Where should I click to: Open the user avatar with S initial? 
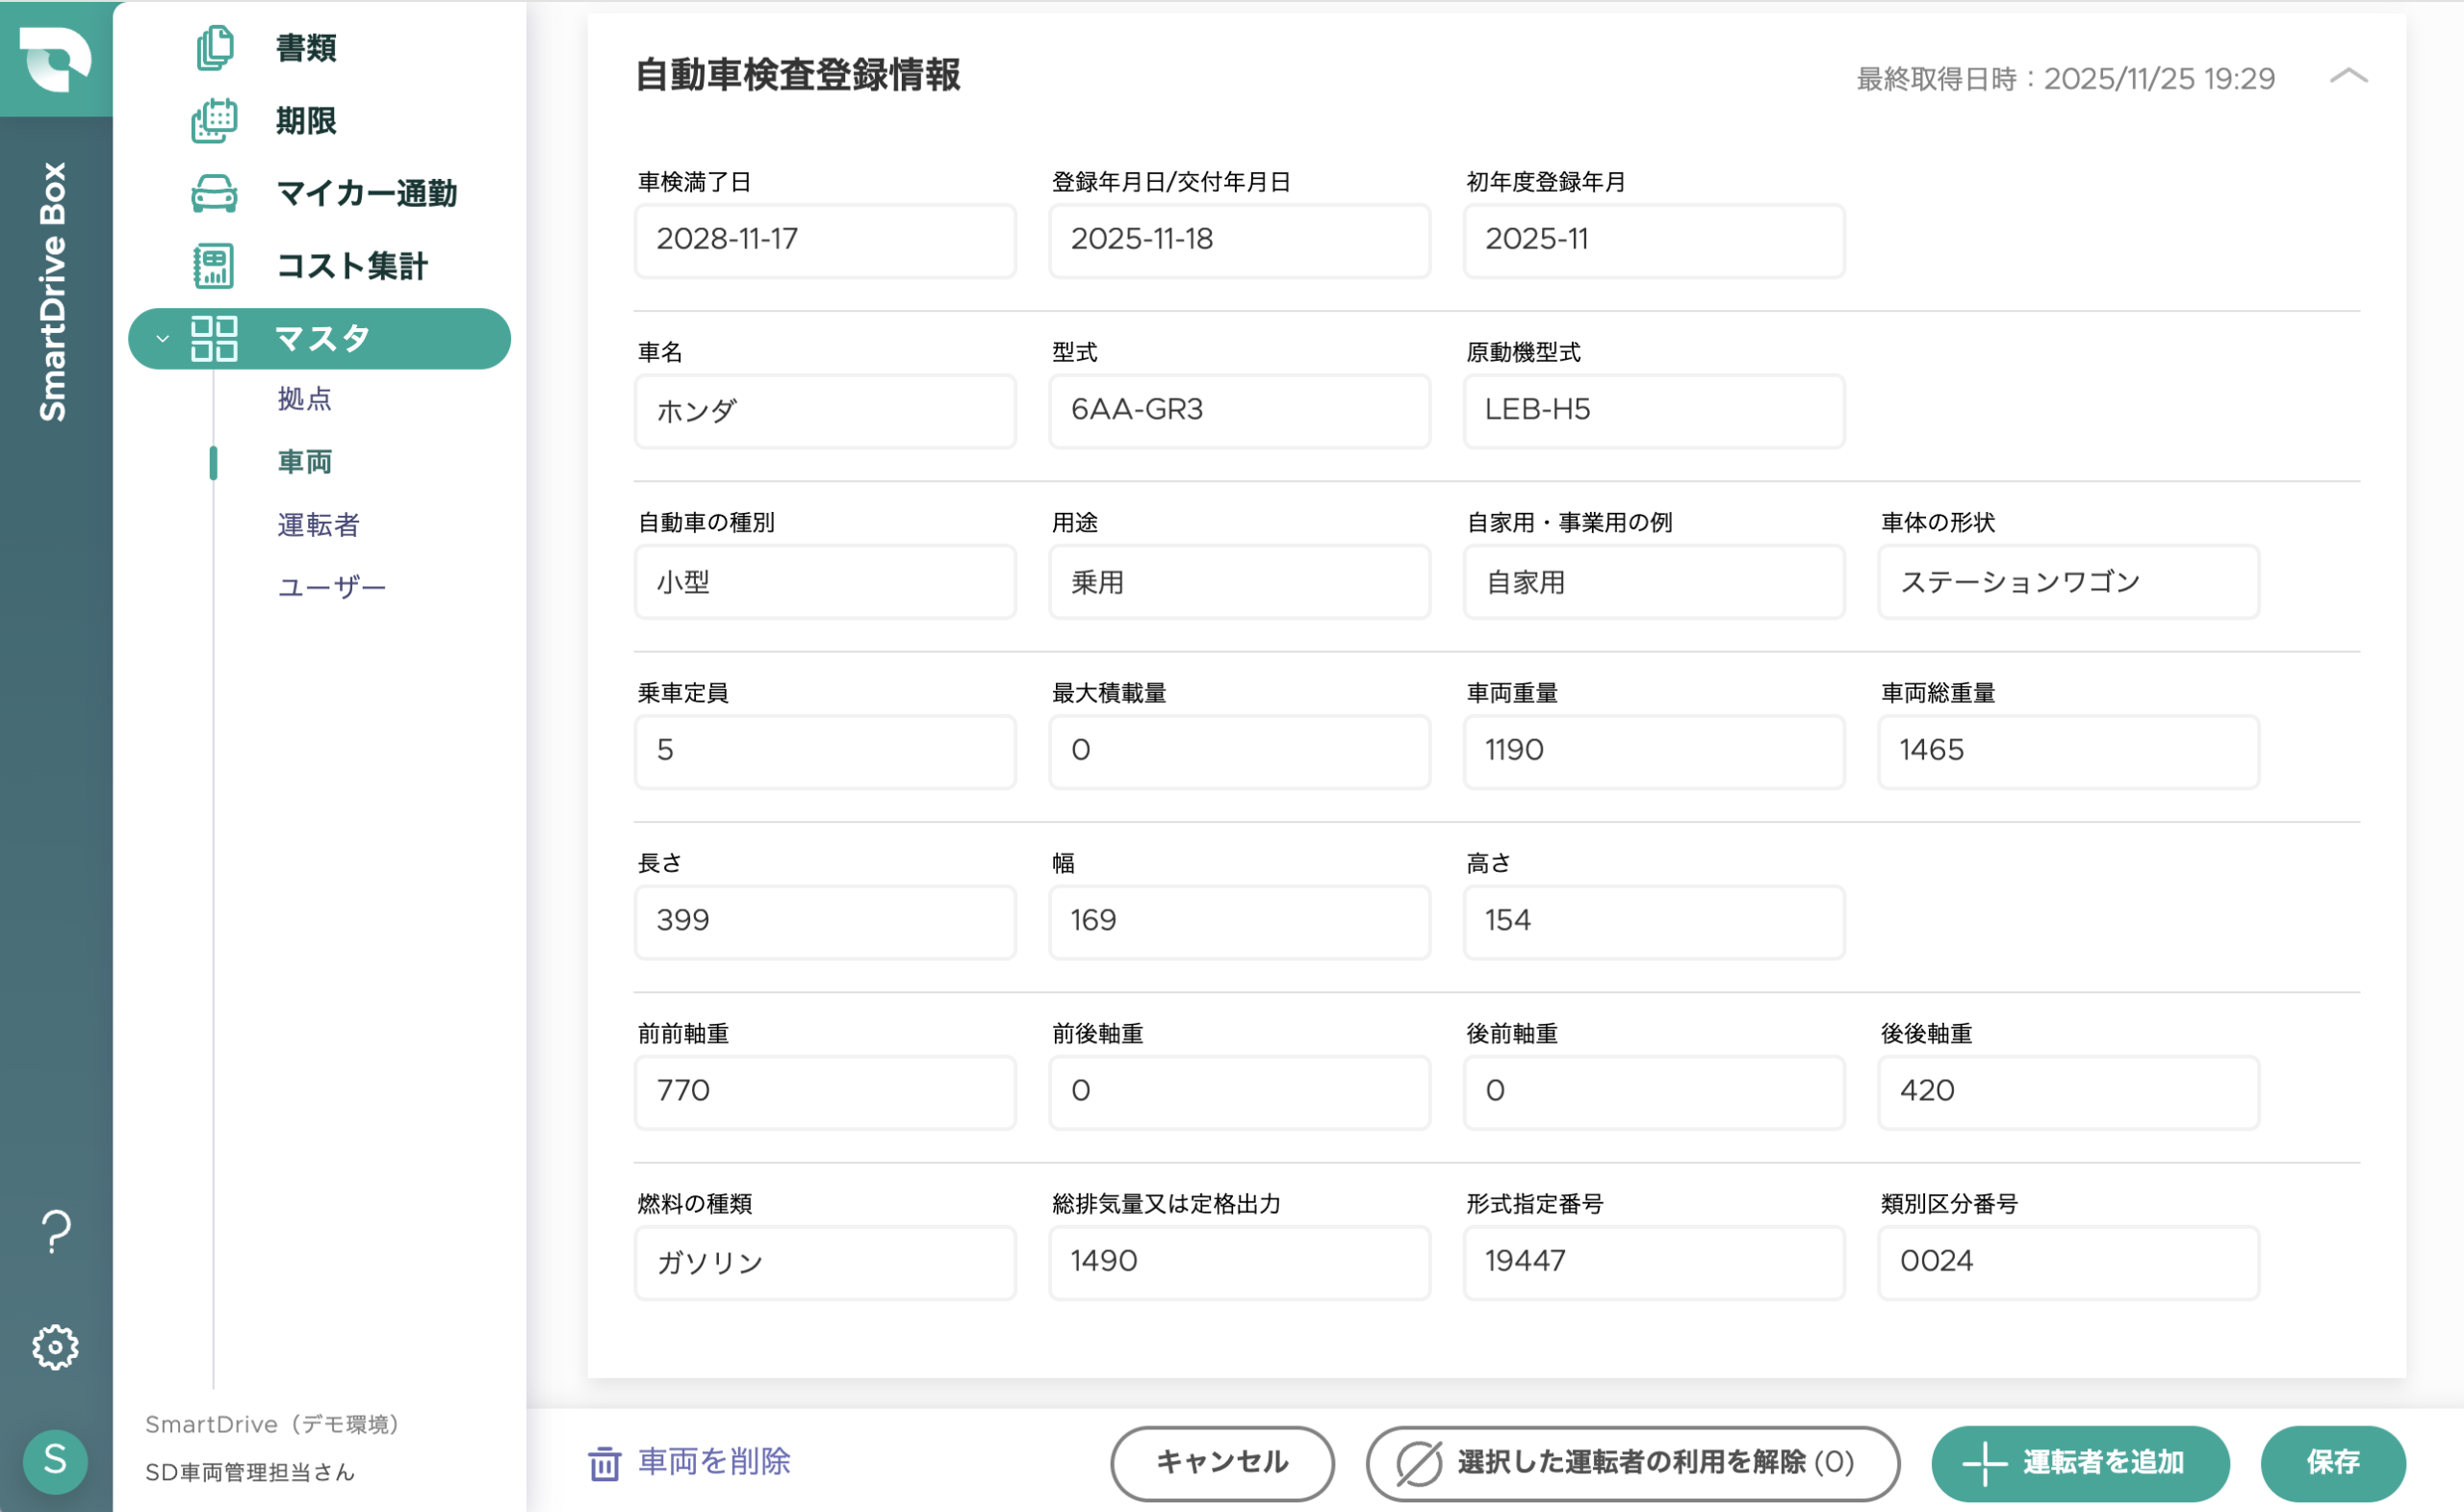click(x=56, y=1462)
